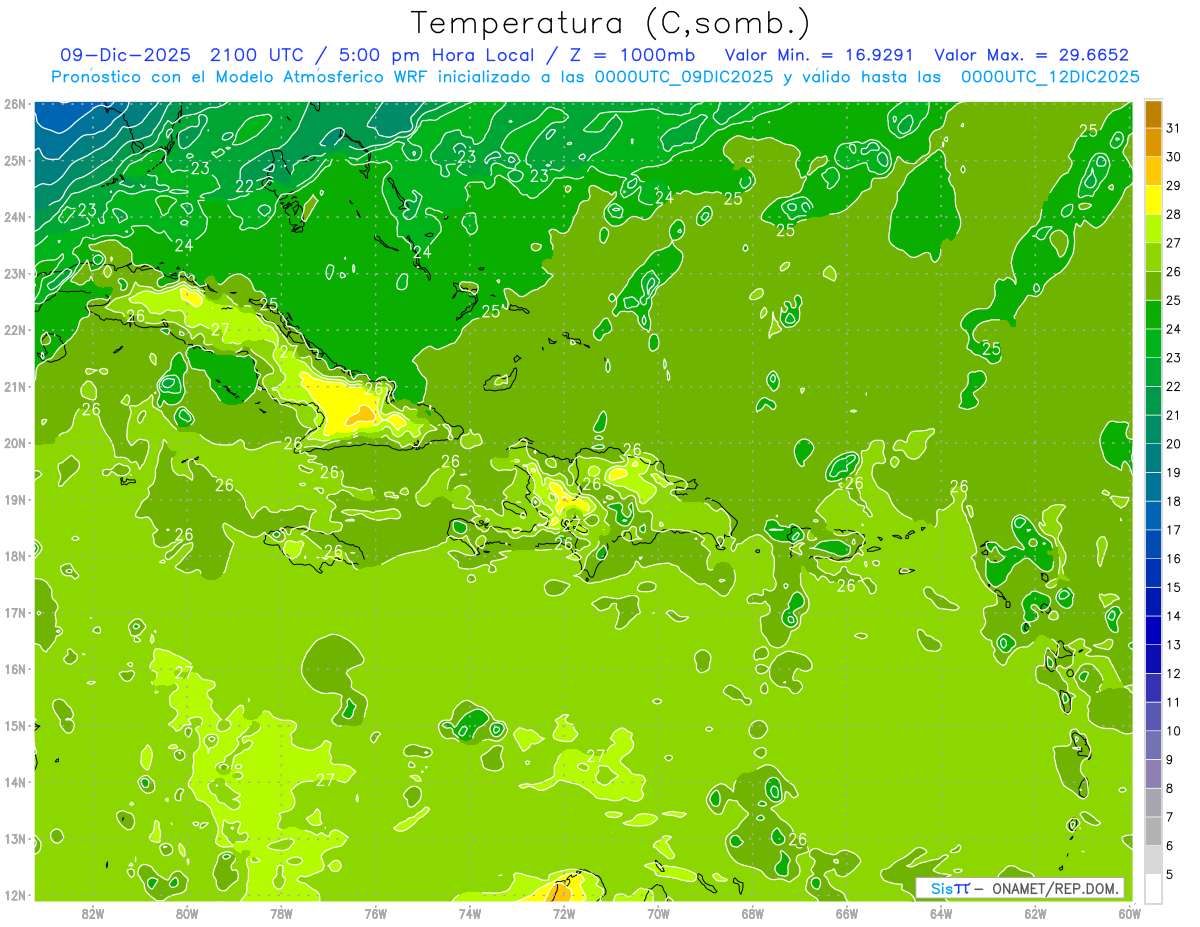Click the '24N' latitude axis label

tap(14, 217)
